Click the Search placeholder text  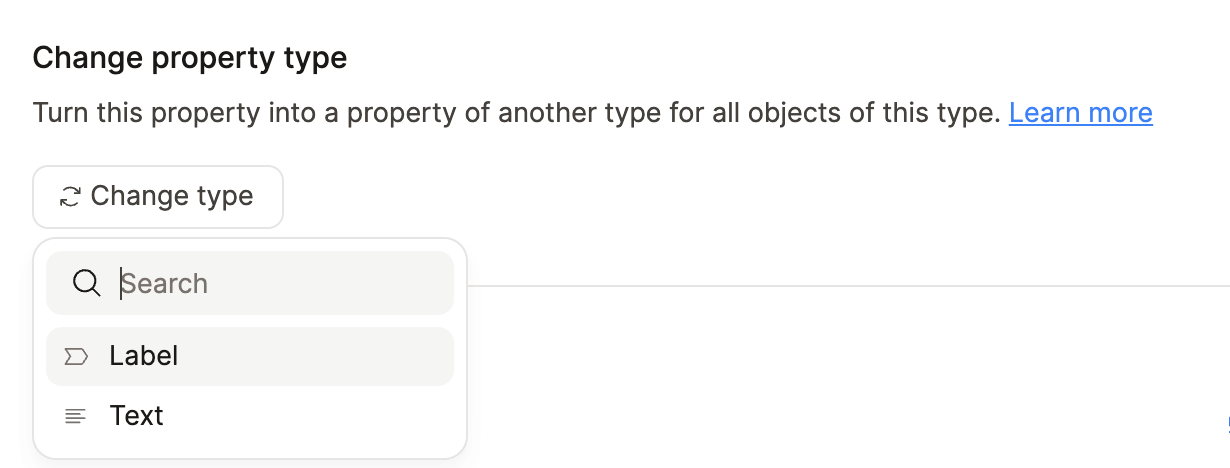[165, 284]
